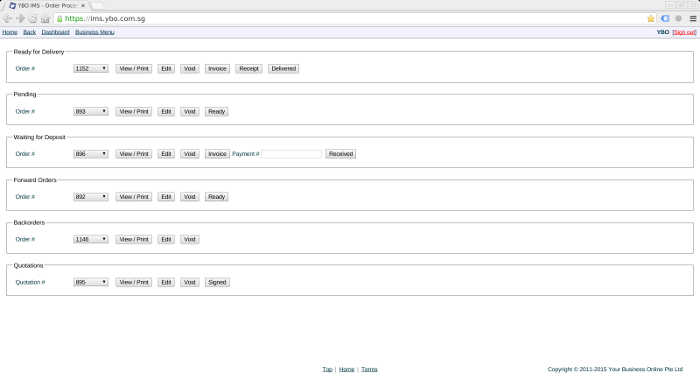Open Ready for Delivery order dropdown 1152
700x382 pixels.
coord(91,69)
